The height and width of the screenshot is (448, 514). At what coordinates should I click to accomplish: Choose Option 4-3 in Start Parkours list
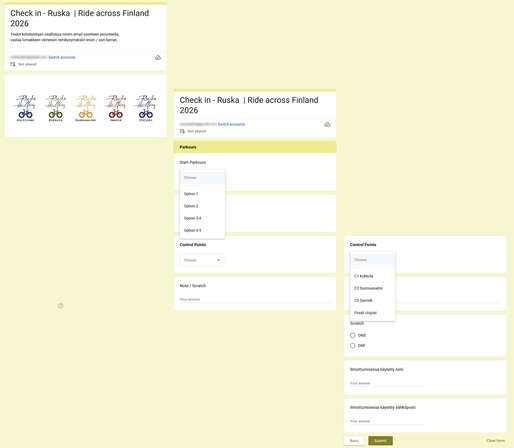point(202,231)
